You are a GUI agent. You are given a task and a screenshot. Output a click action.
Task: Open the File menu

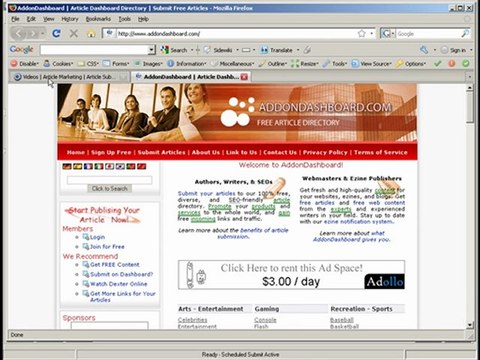point(15,19)
